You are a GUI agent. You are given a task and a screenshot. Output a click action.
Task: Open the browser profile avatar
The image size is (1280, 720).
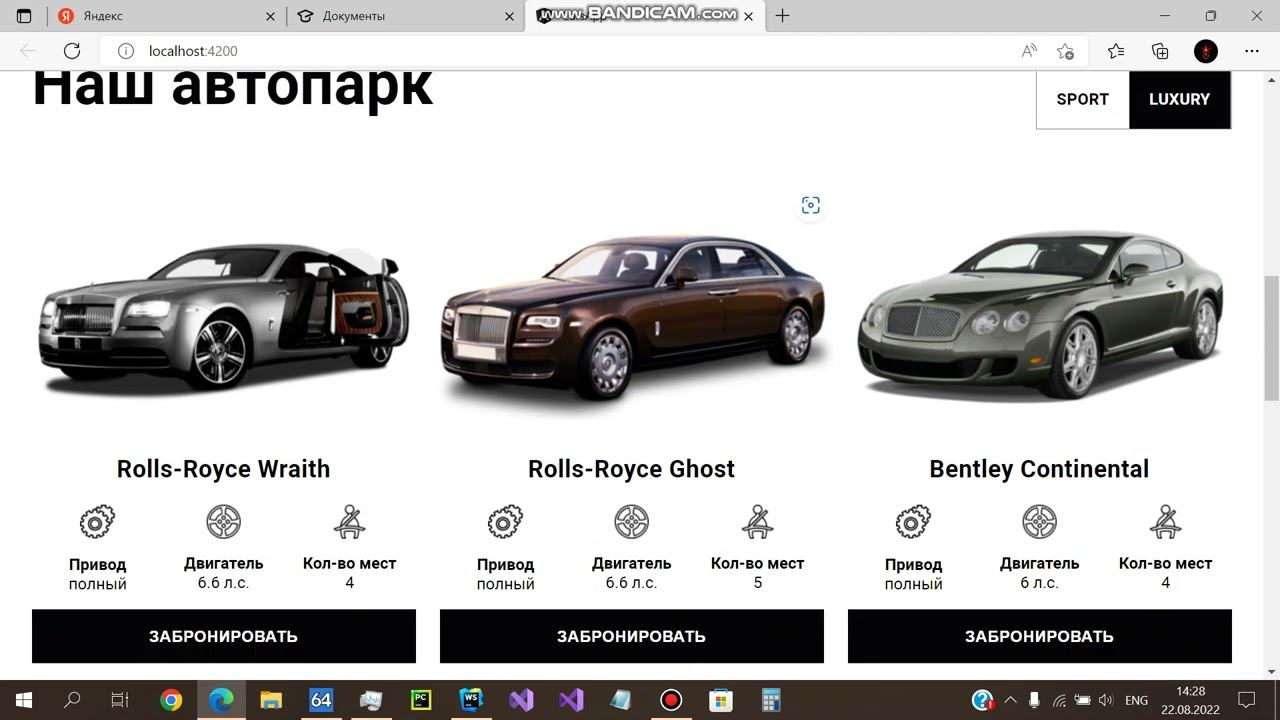(x=1206, y=51)
